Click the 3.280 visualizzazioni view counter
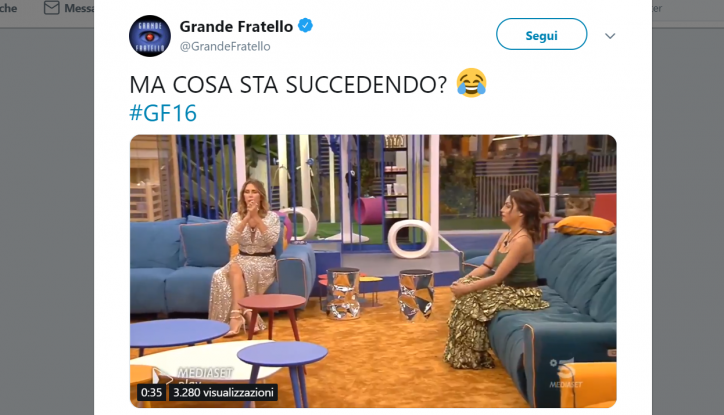 tap(223, 392)
